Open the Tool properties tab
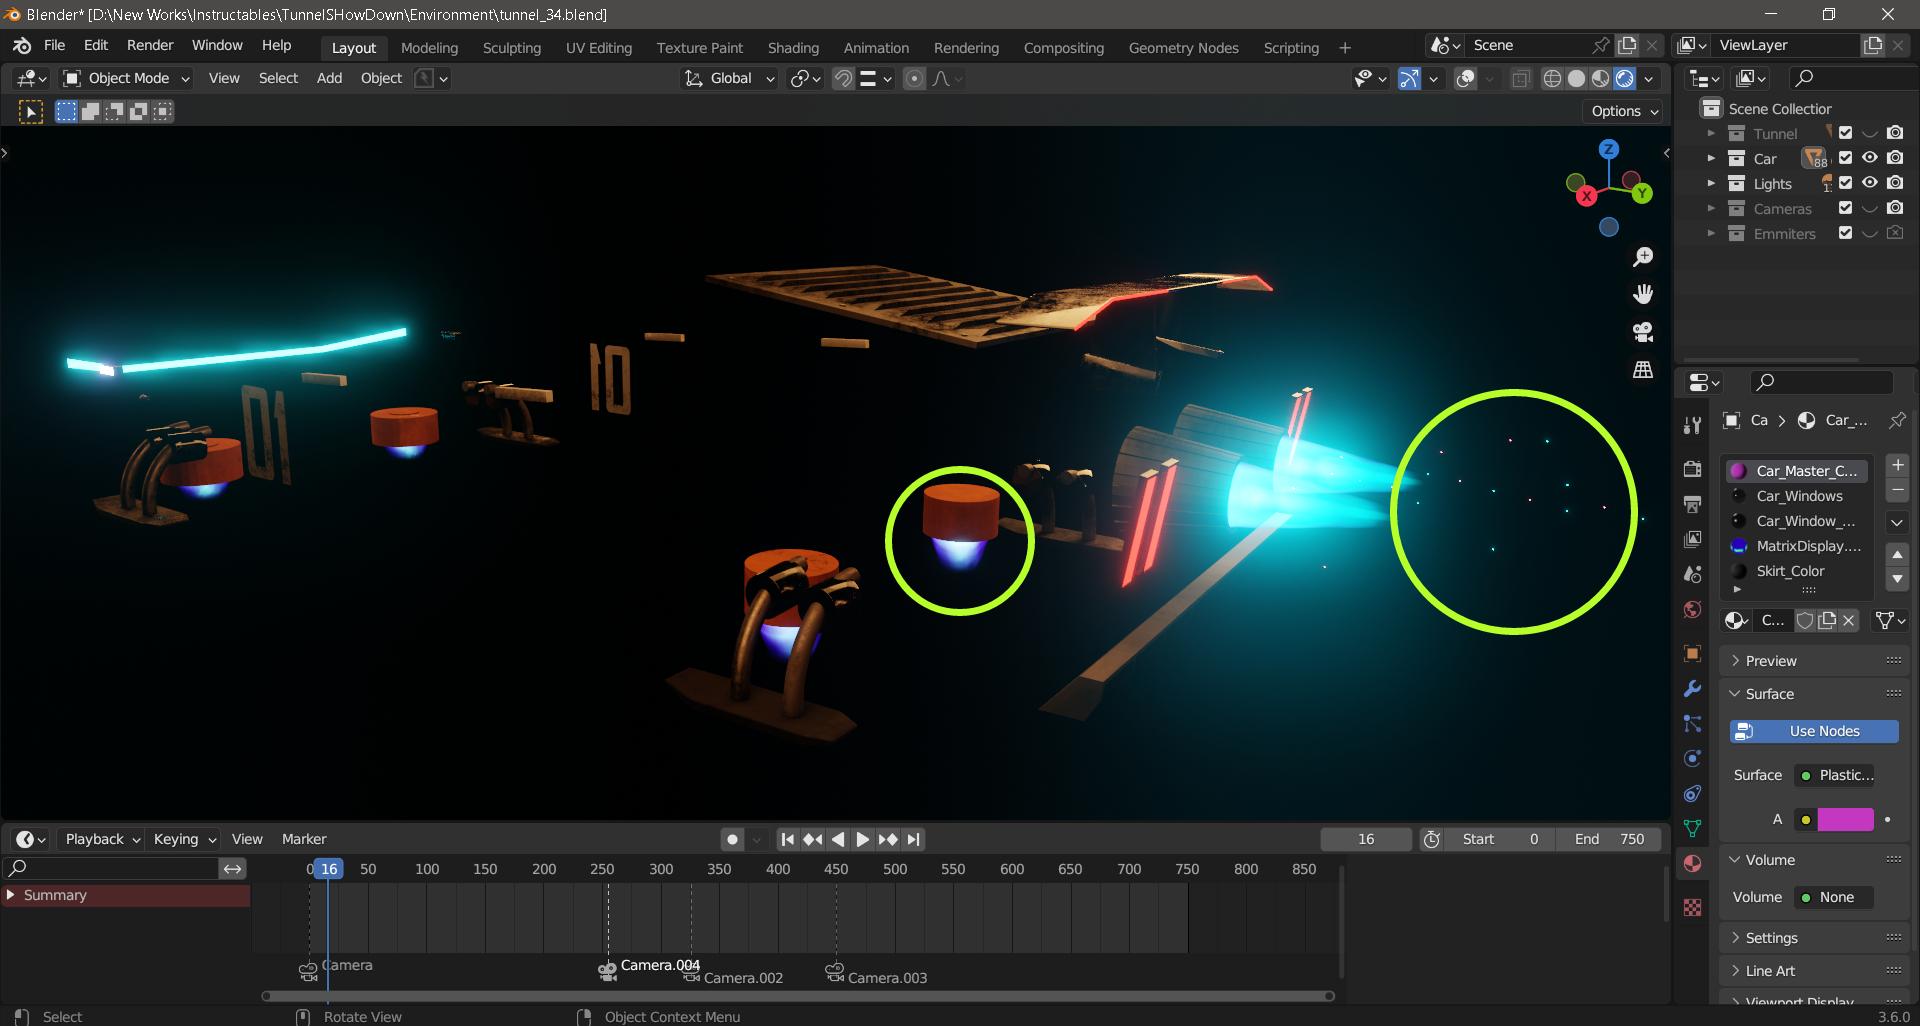The image size is (1920, 1026). tap(1692, 425)
